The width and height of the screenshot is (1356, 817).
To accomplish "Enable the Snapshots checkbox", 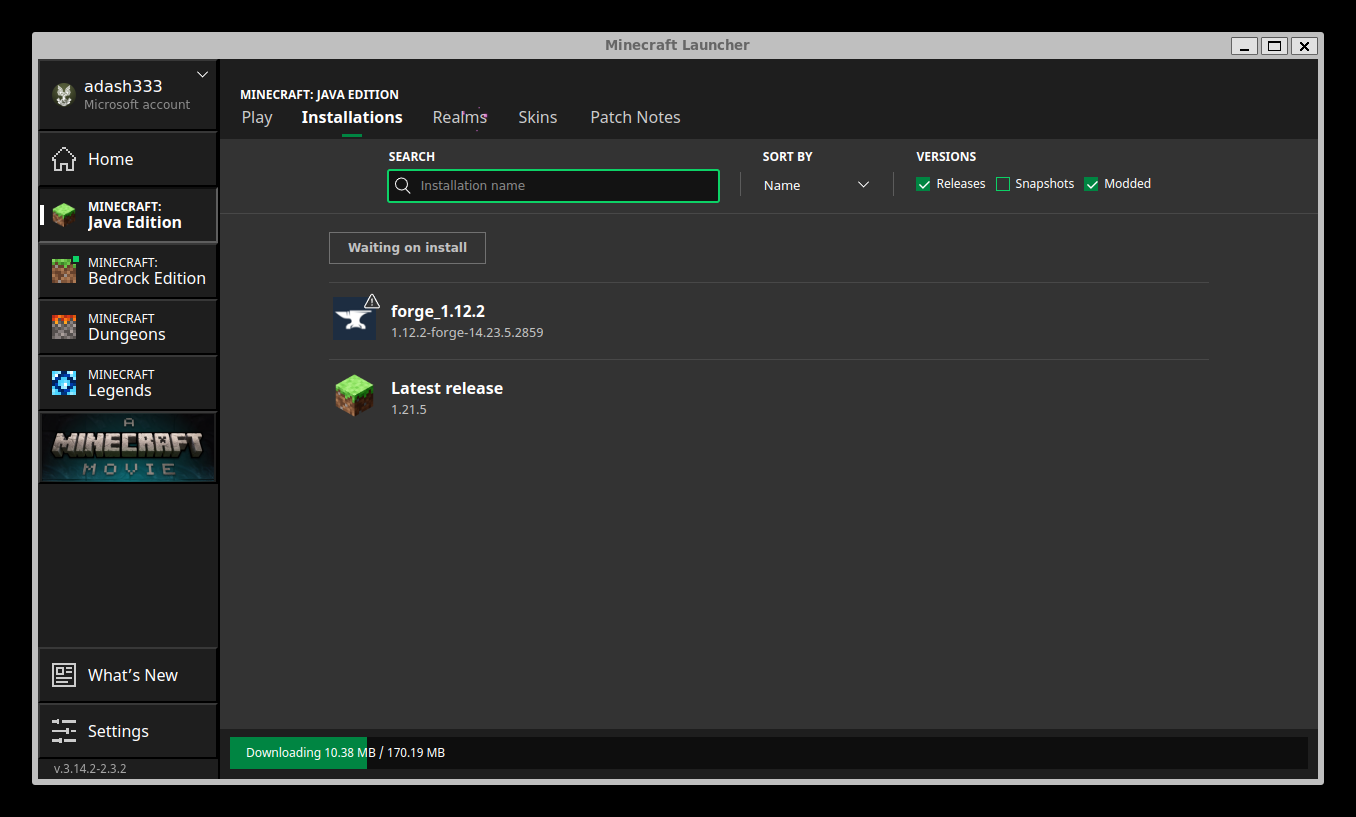I will [x=1003, y=184].
